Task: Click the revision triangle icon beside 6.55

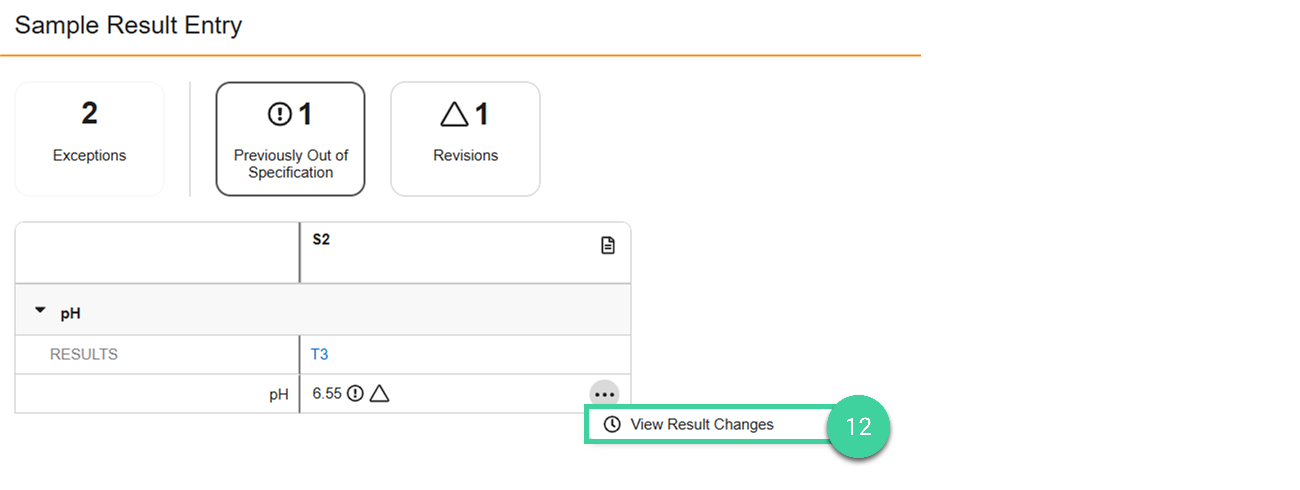Action: point(379,394)
